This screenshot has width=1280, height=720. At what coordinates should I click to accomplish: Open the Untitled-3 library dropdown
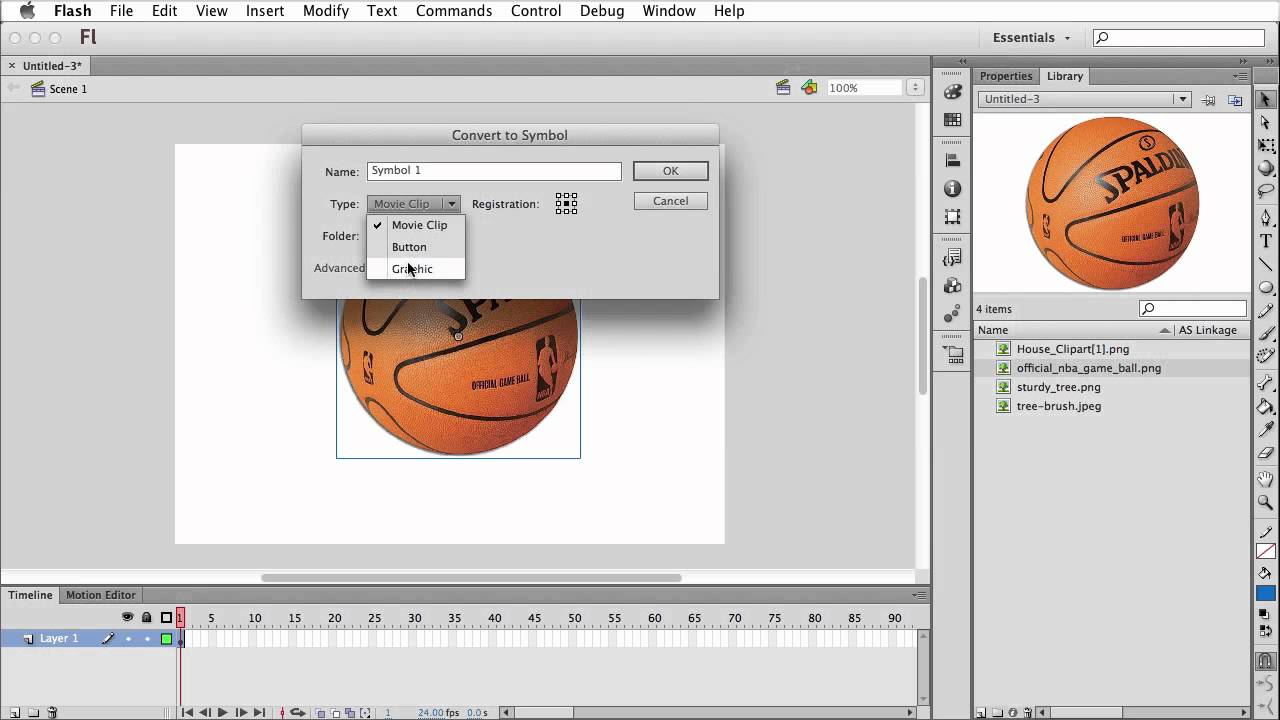point(1084,99)
